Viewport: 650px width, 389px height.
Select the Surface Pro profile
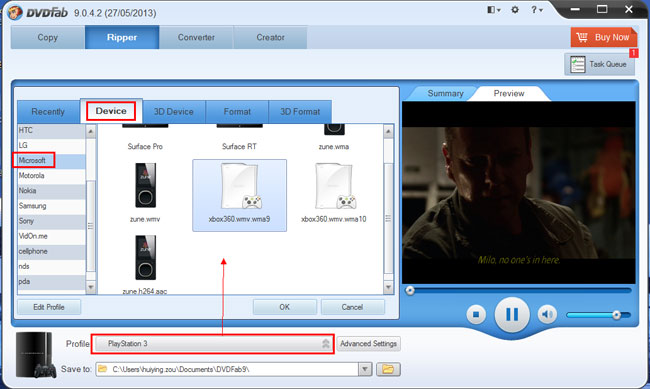click(145, 146)
